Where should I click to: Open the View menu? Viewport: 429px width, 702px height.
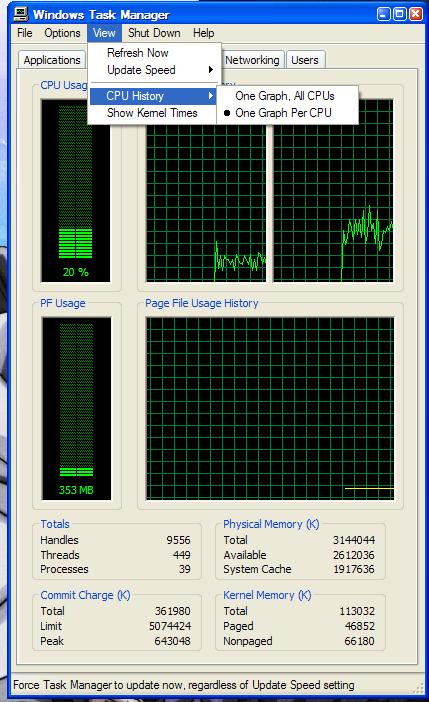[x=104, y=33]
